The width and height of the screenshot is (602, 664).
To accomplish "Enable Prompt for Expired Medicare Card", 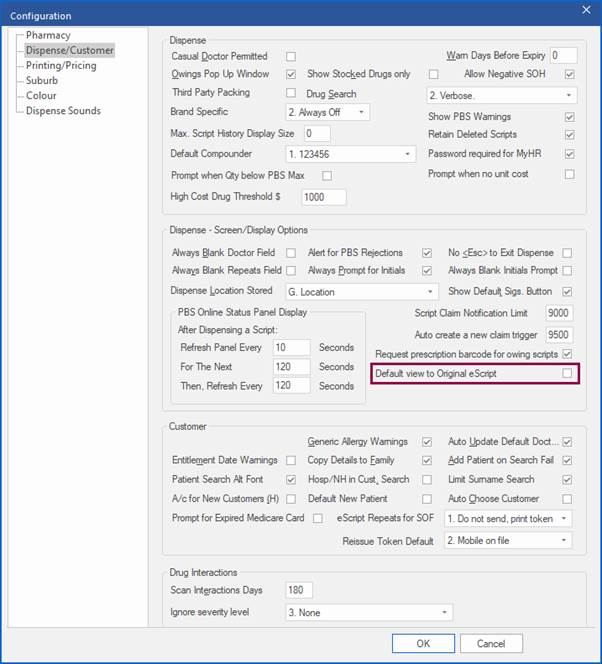I will pyautogui.click(x=318, y=518).
